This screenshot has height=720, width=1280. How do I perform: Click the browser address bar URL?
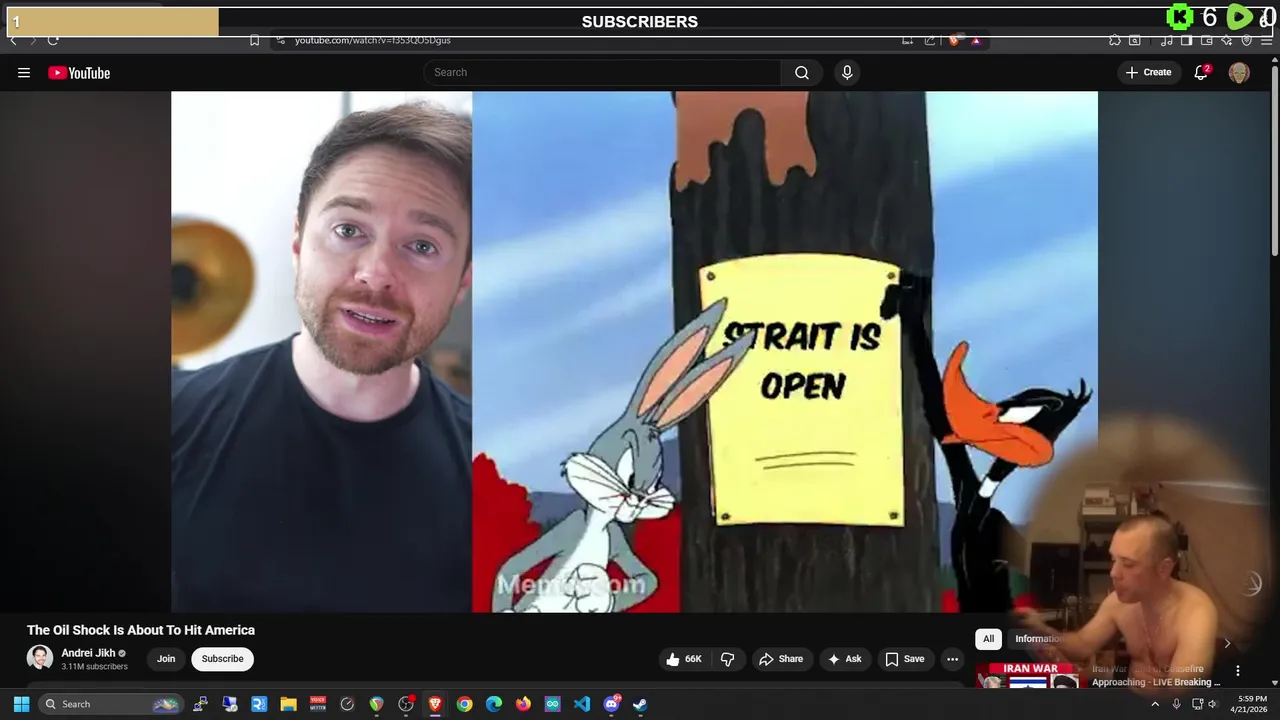[373, 40]
